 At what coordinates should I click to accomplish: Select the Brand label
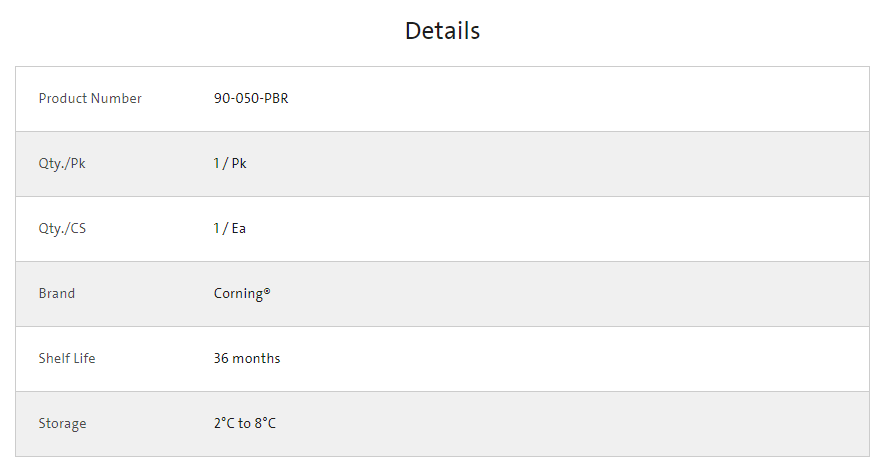(x=57, y=293)
